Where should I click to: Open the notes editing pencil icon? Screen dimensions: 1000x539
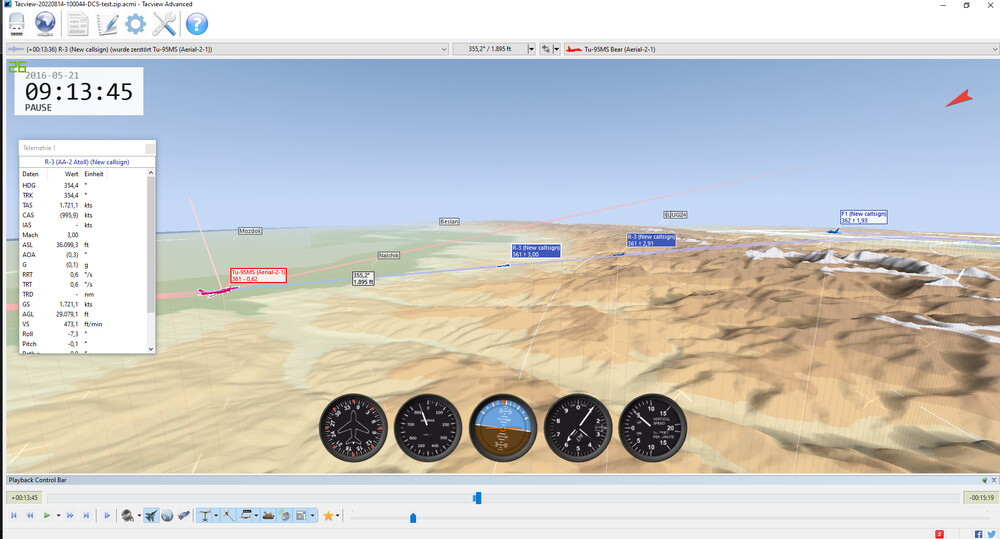click(x=107, y=24)
